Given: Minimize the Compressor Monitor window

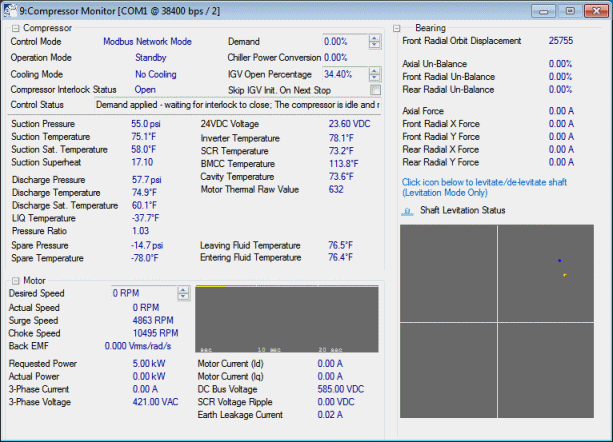Looking at the screenshot, I should [543, 11].
